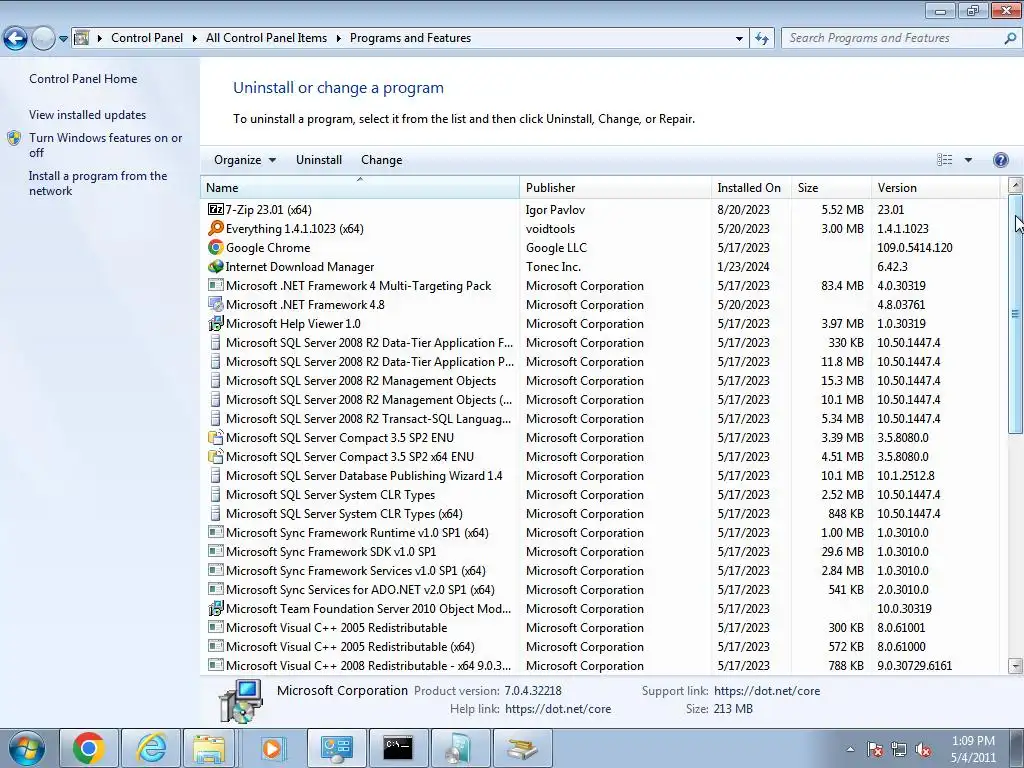Image resolution: width=1024 pixels, height=768 pixels.
Task: Expand the Organize dropdown menu
Action: pos(245,160)
